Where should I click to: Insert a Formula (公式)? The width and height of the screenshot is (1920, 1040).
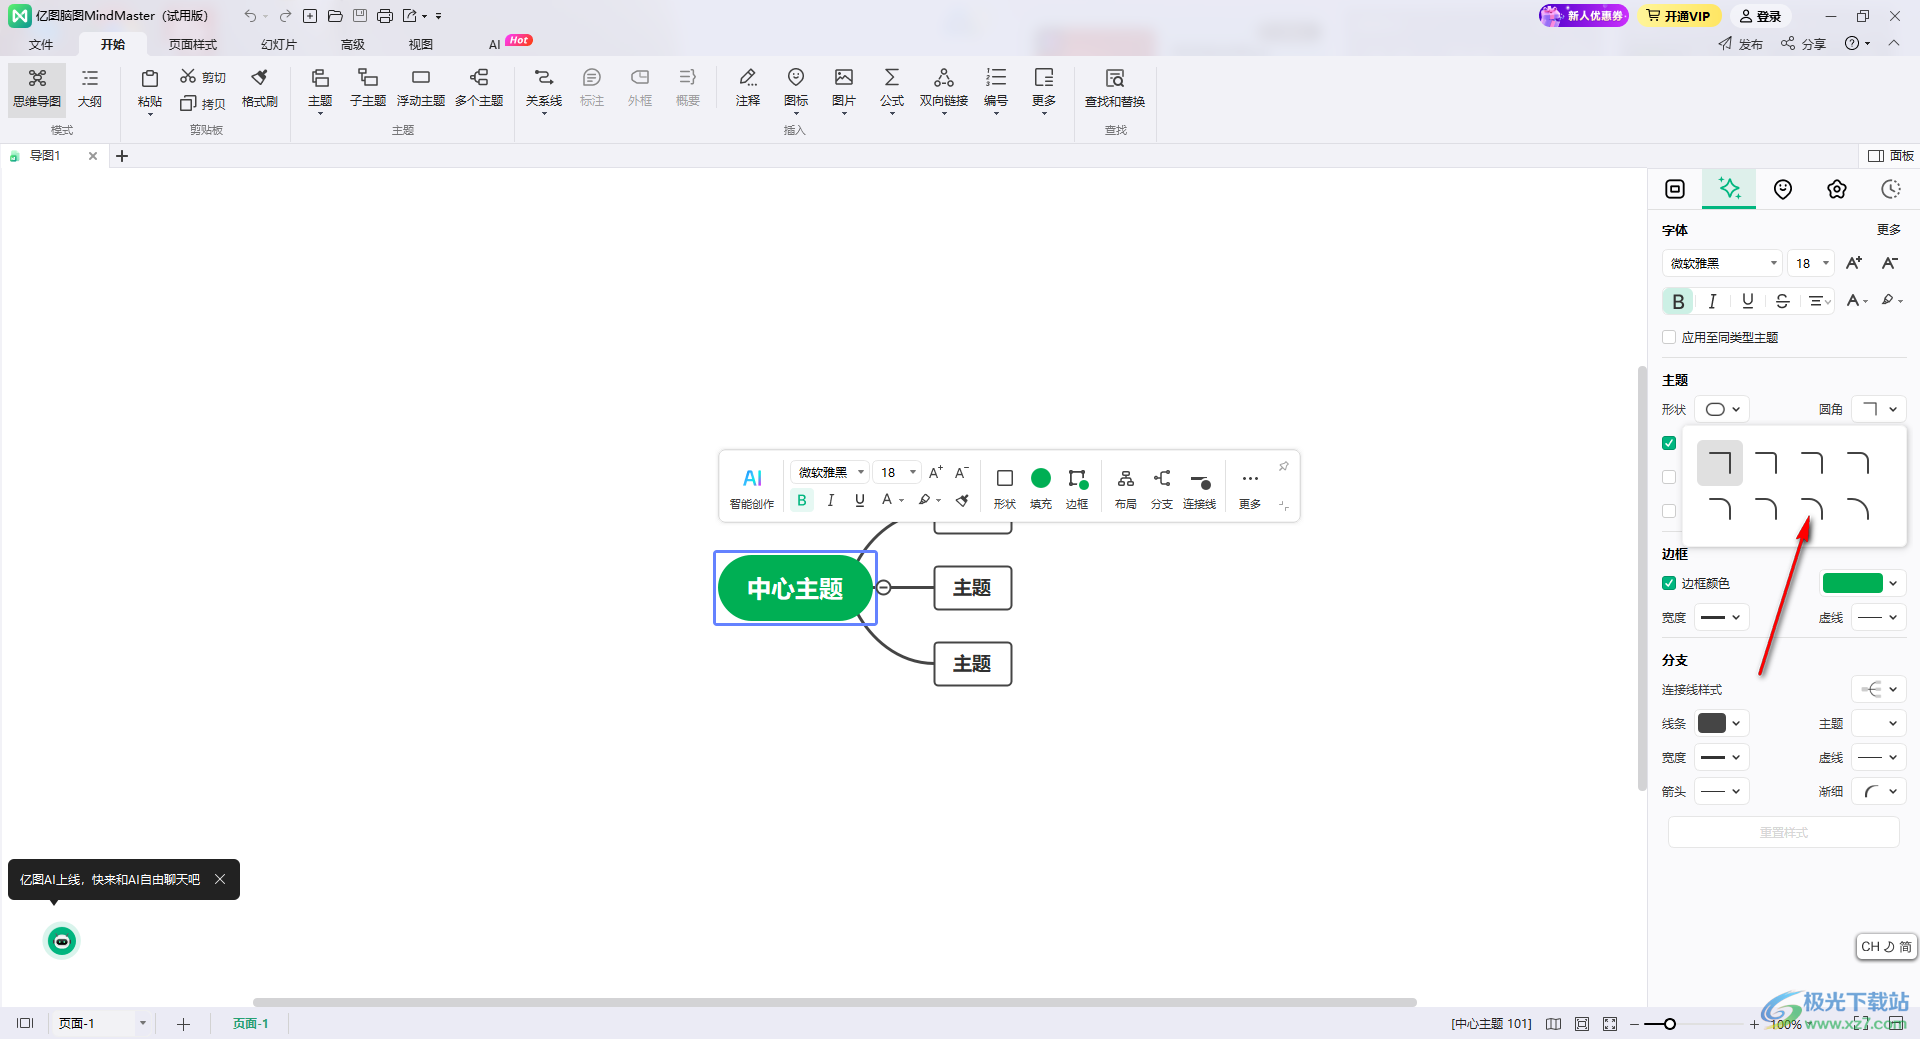[x=892, y=88]
